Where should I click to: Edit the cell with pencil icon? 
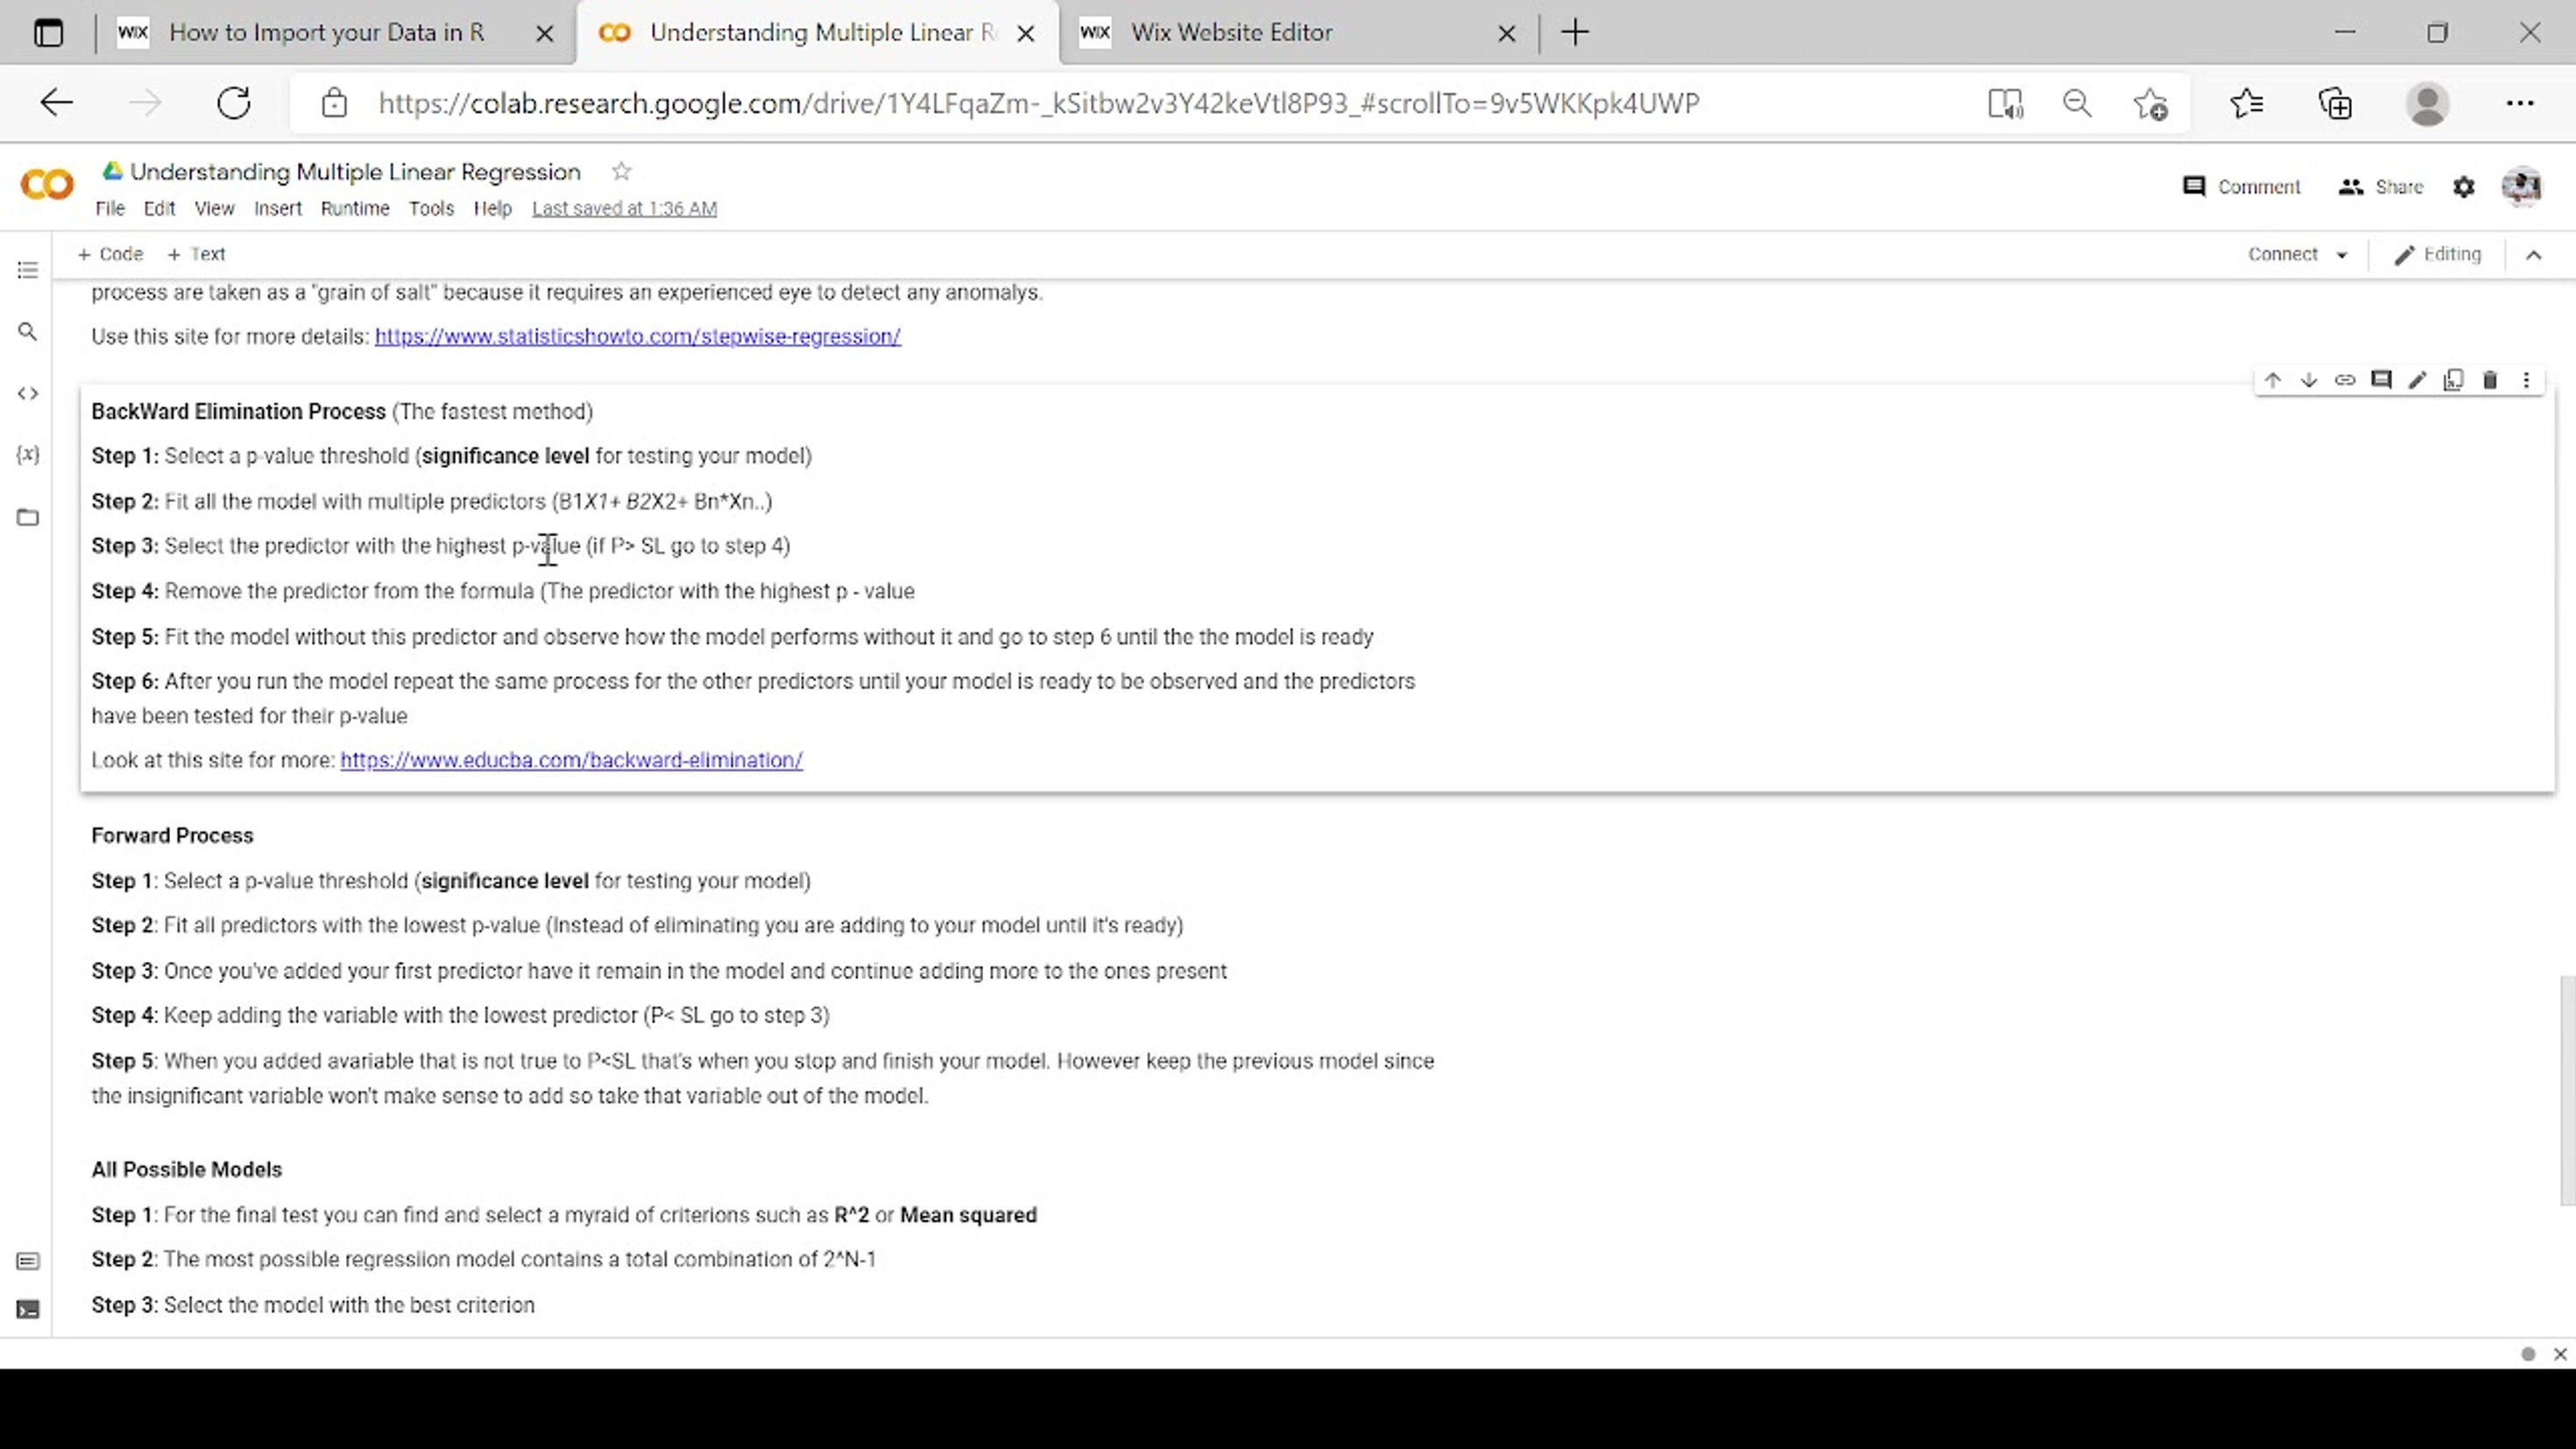[2417, 380]
